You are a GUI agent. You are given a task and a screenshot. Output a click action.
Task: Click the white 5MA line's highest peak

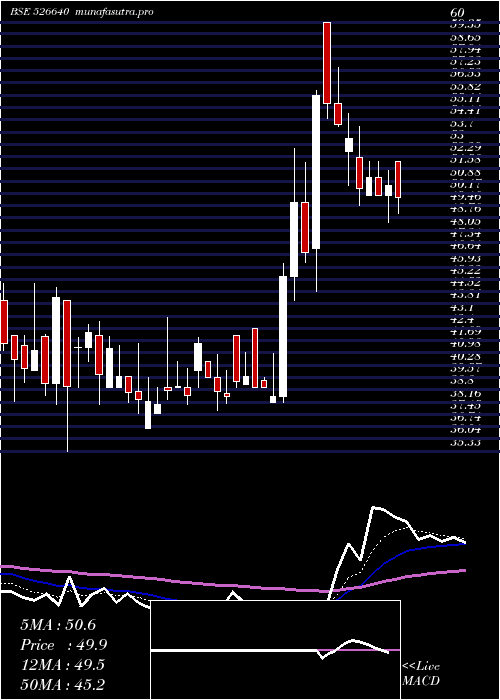click(375, 508)
